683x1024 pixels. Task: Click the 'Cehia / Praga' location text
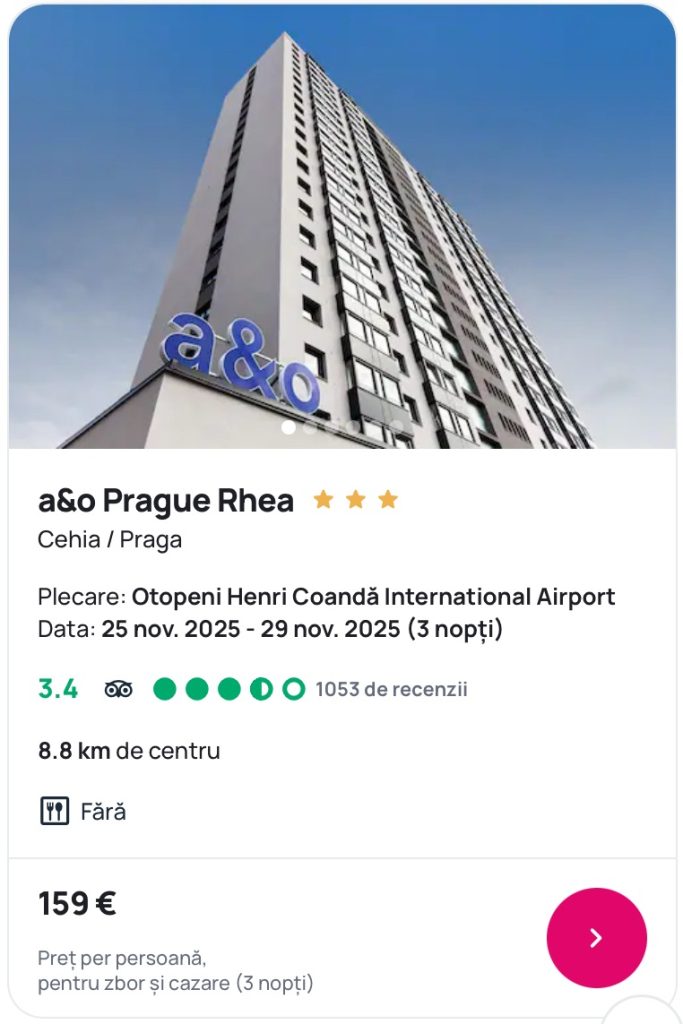click(x=110, y=540)
